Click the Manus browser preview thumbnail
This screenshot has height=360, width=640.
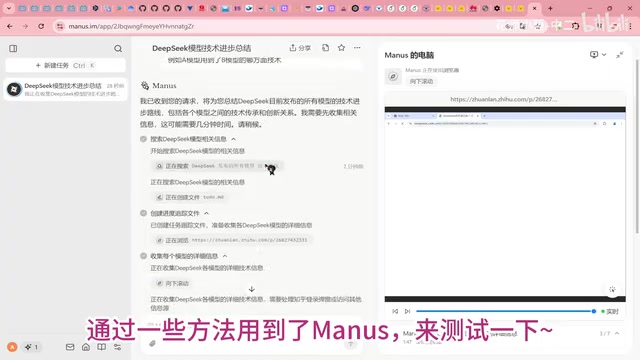[505, 204]
